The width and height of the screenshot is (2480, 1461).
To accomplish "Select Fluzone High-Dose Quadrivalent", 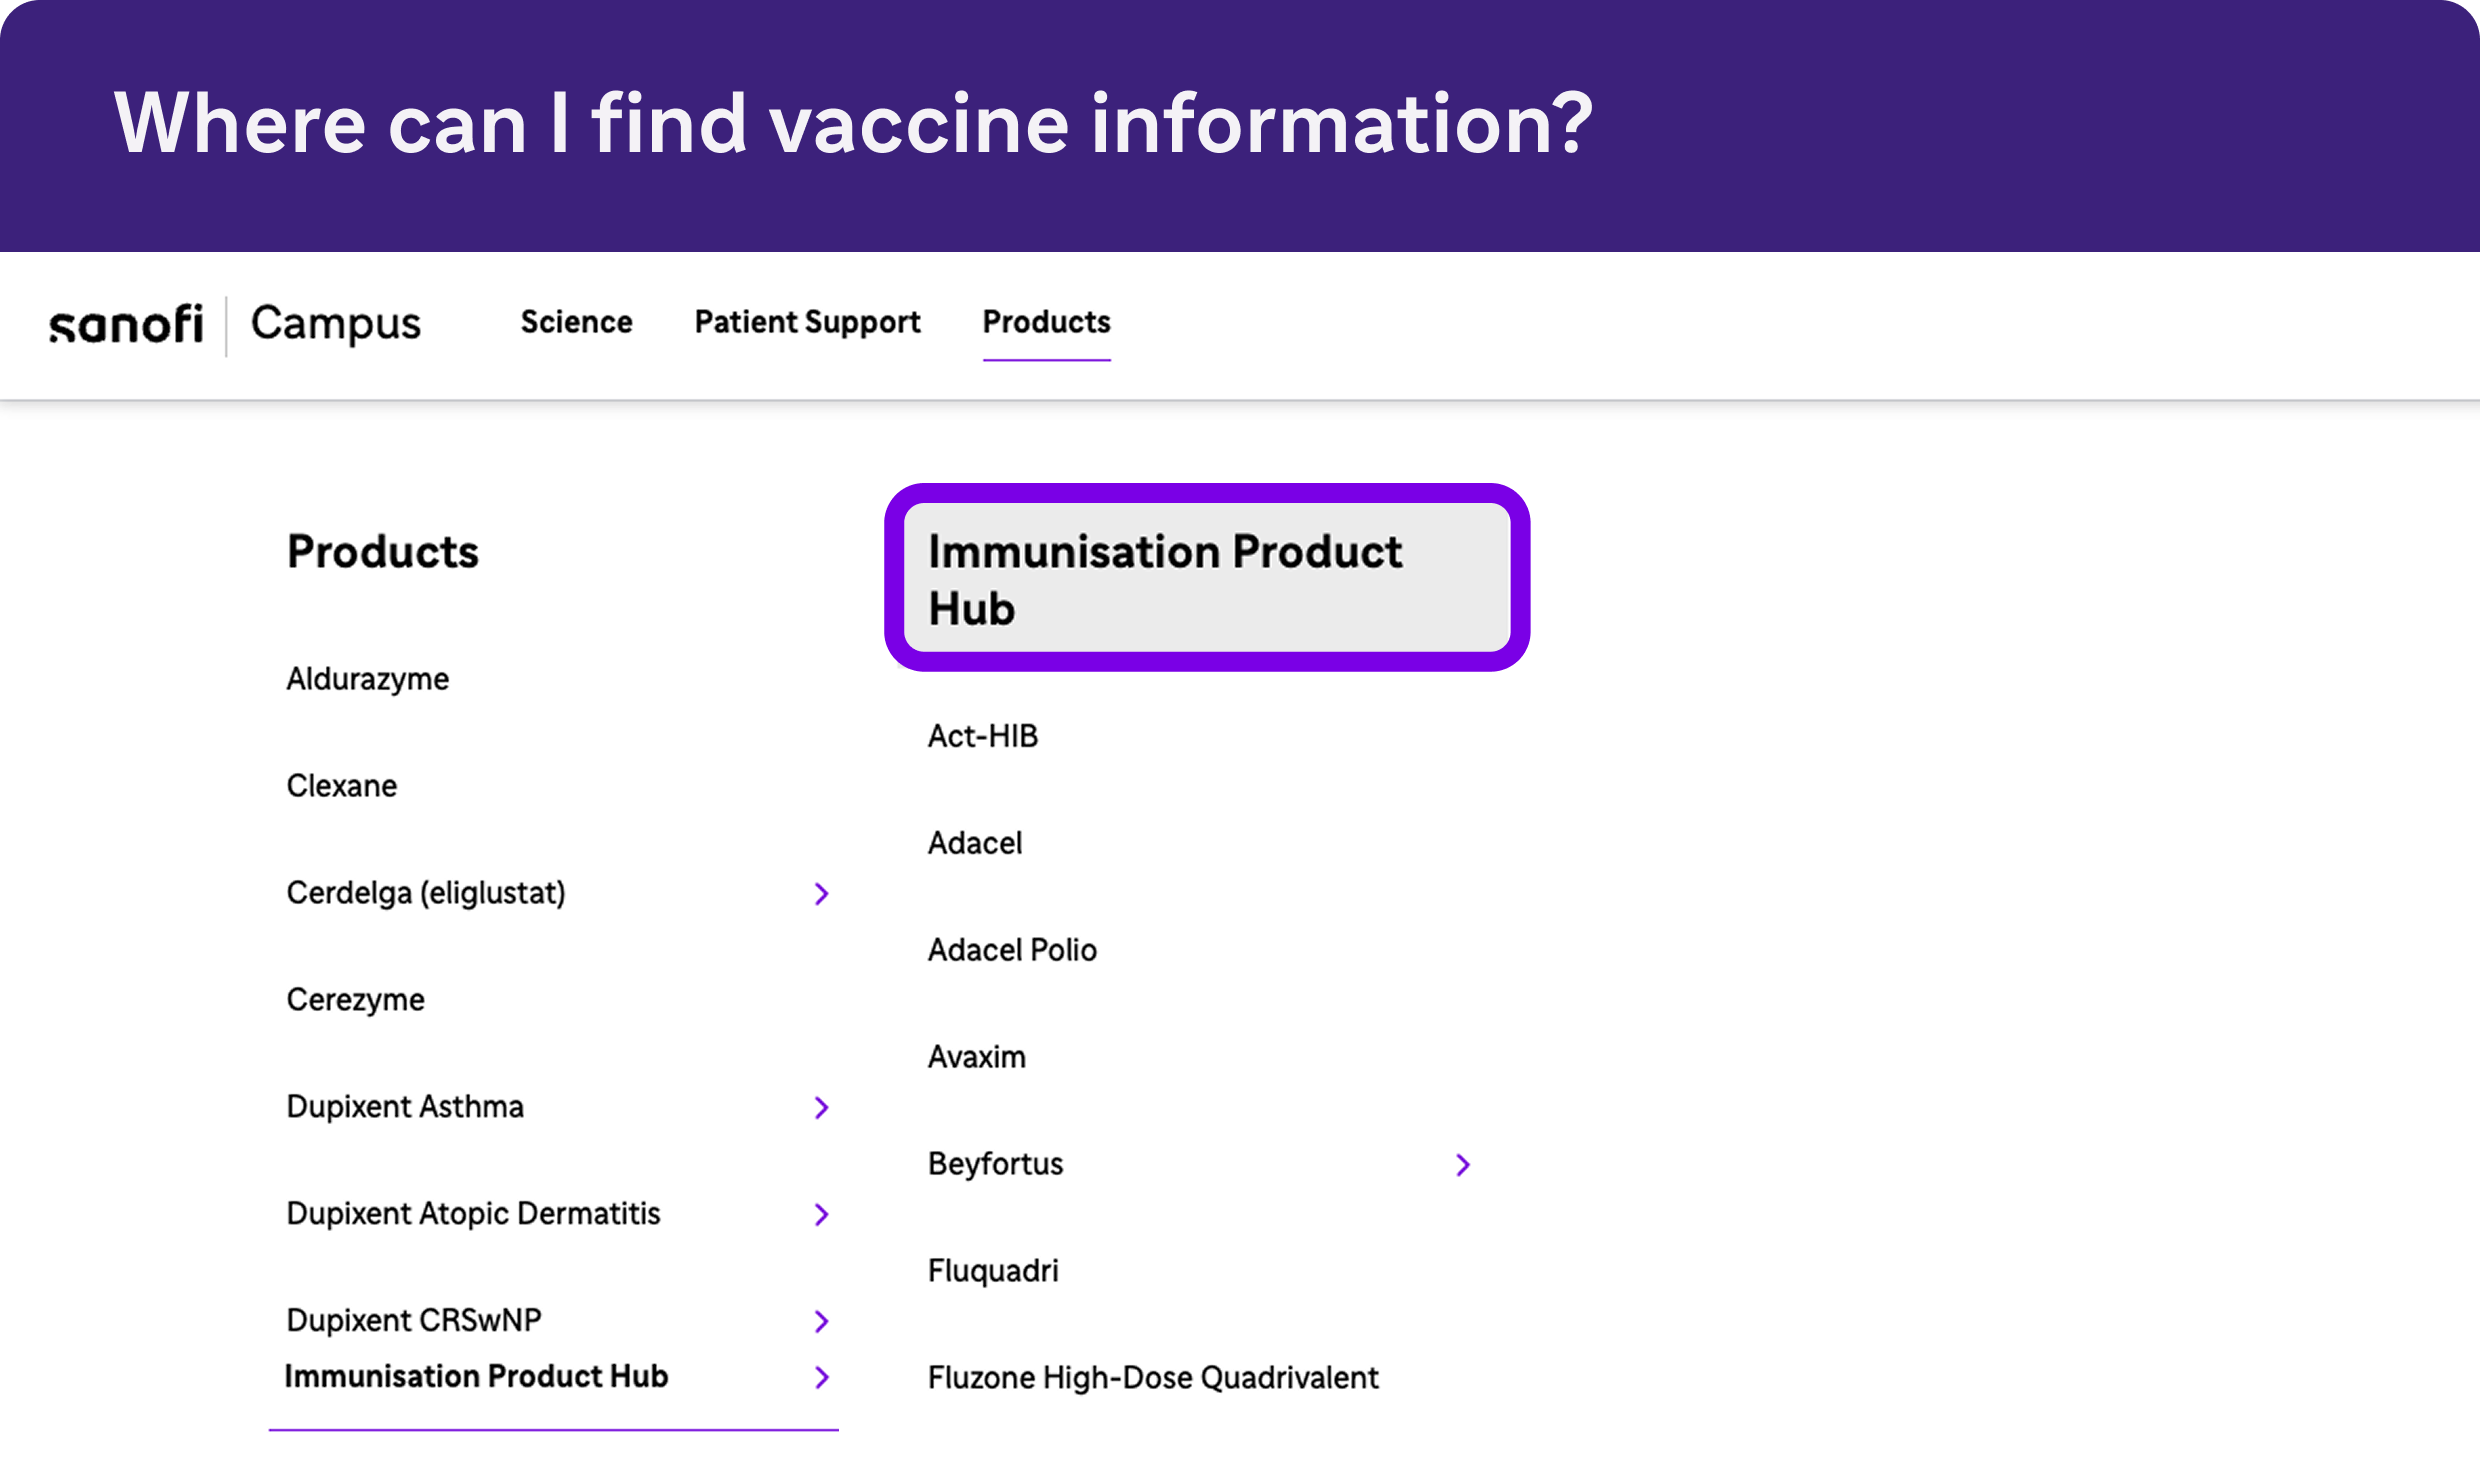I will [1153, 1379].
